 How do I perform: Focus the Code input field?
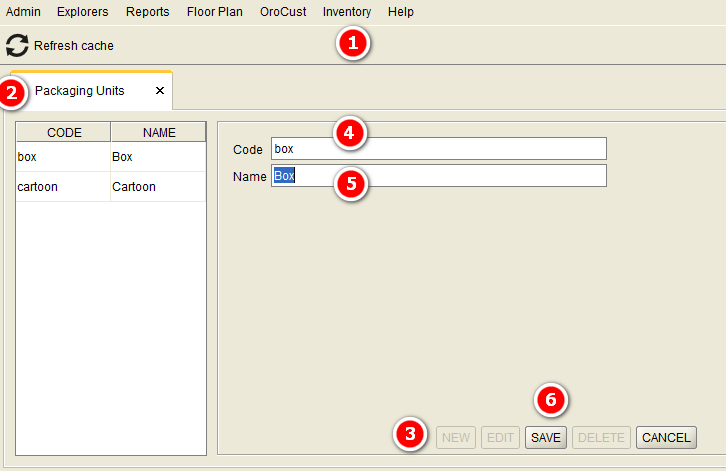pos(439,149)
